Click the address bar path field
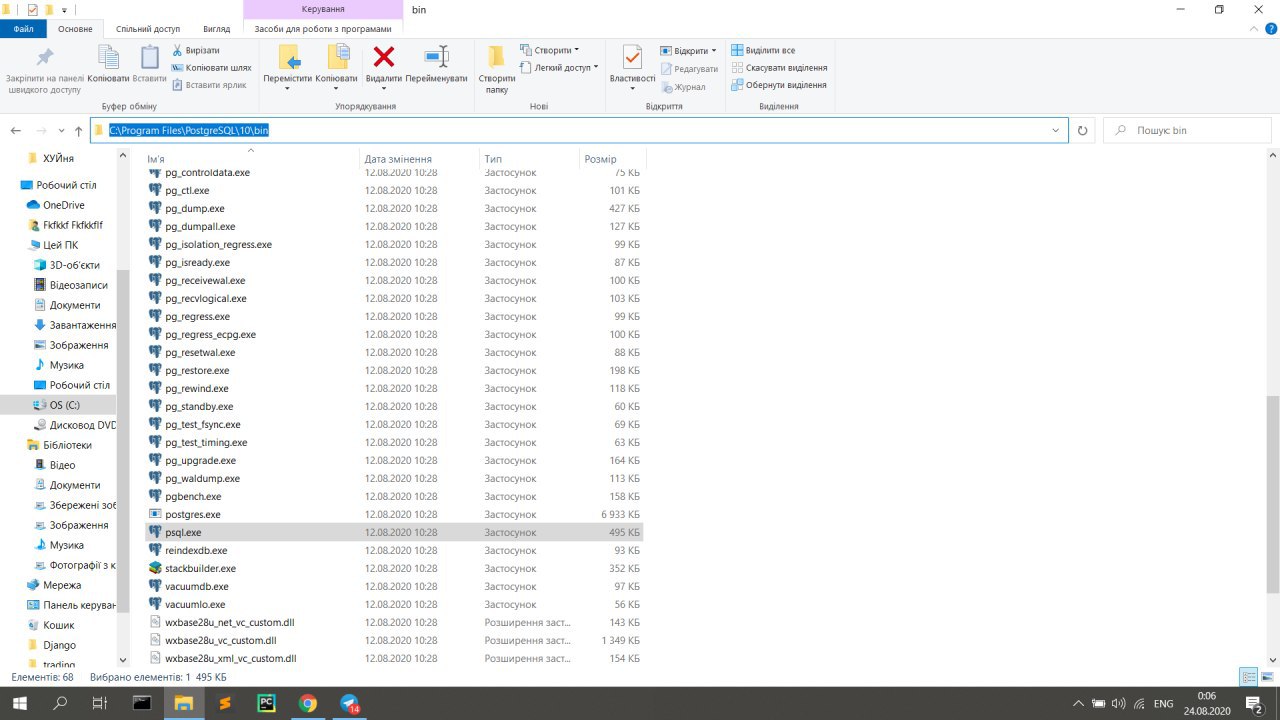This screenshot has height=720, width=1280. click(578, 130)
